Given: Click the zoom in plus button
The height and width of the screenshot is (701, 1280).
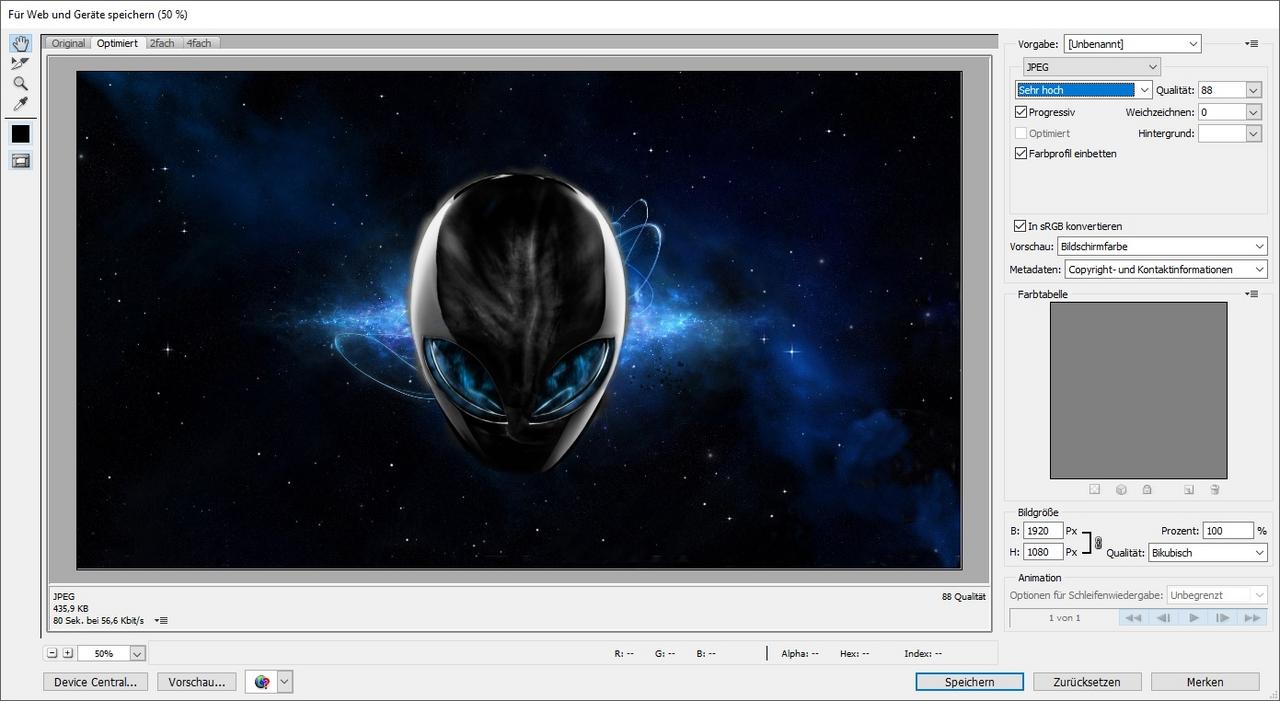Looking at the screenshot, I should (x=68, y=653).
